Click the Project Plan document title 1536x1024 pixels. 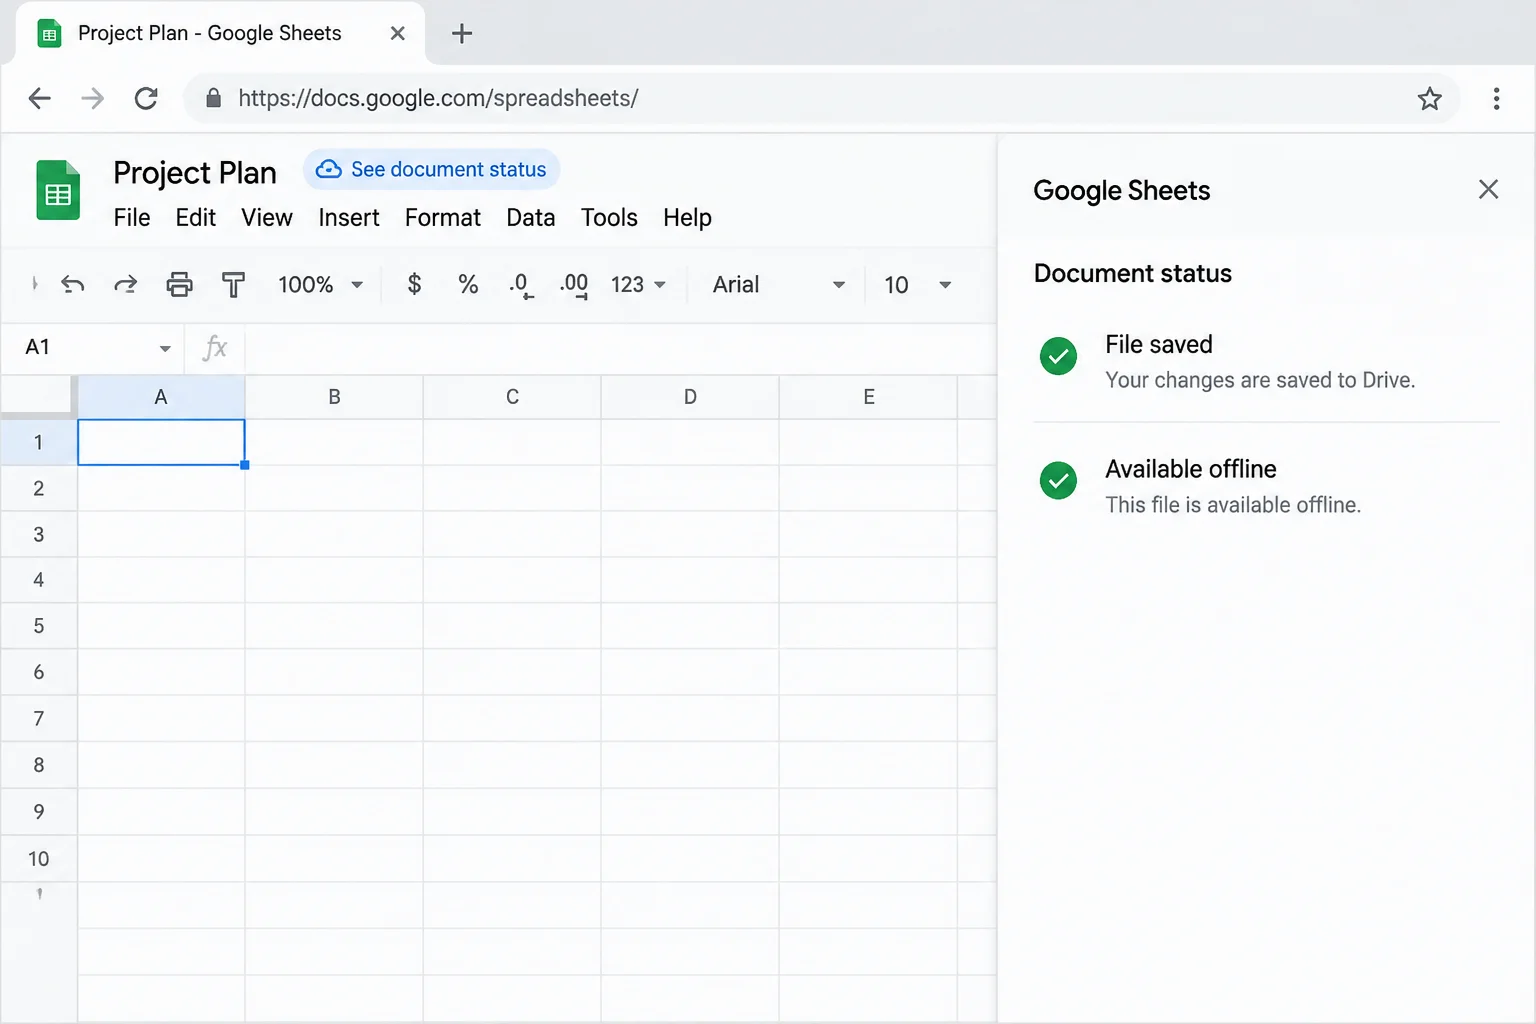[195, 173]
